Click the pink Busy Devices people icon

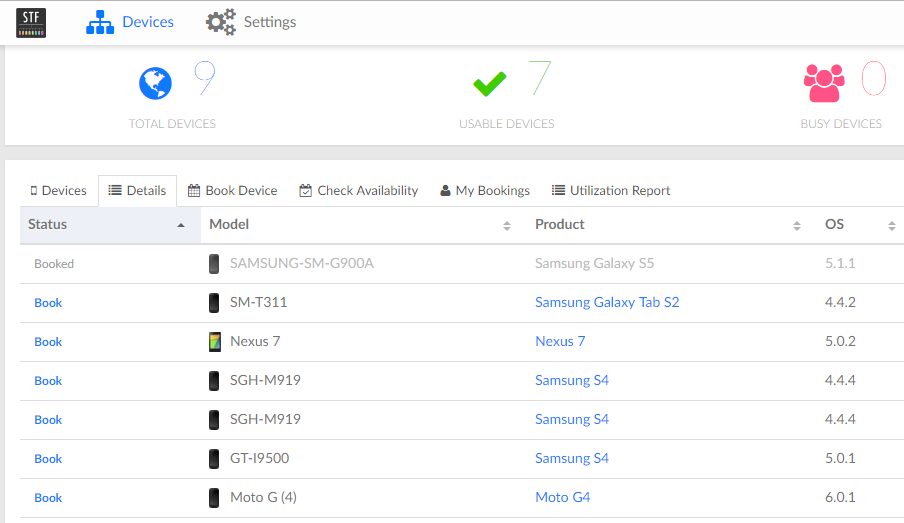point(824,84)
